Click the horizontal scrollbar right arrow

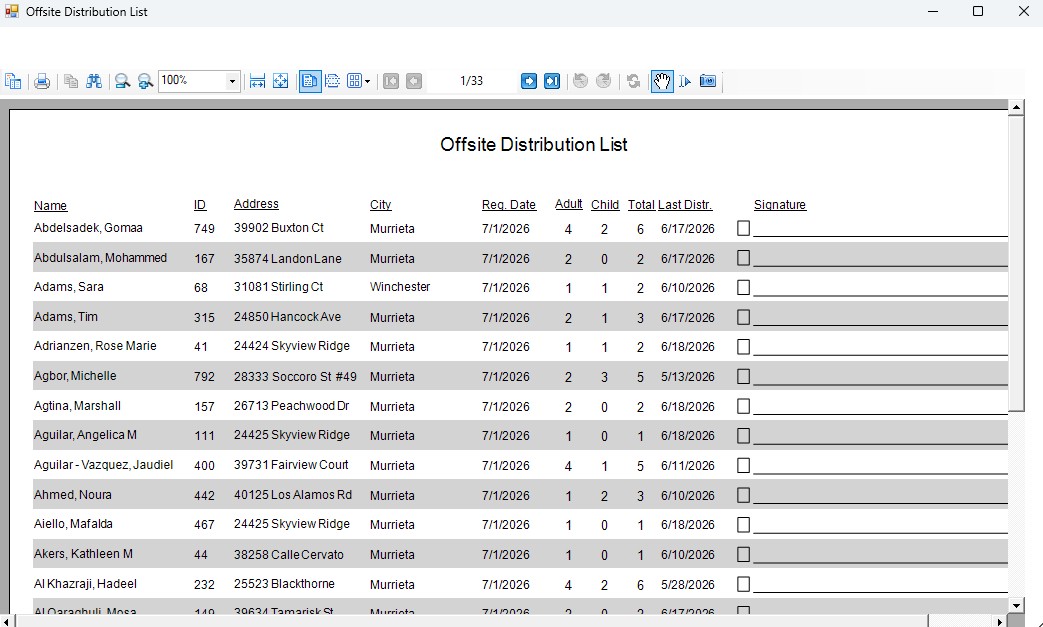[1000, 622]
